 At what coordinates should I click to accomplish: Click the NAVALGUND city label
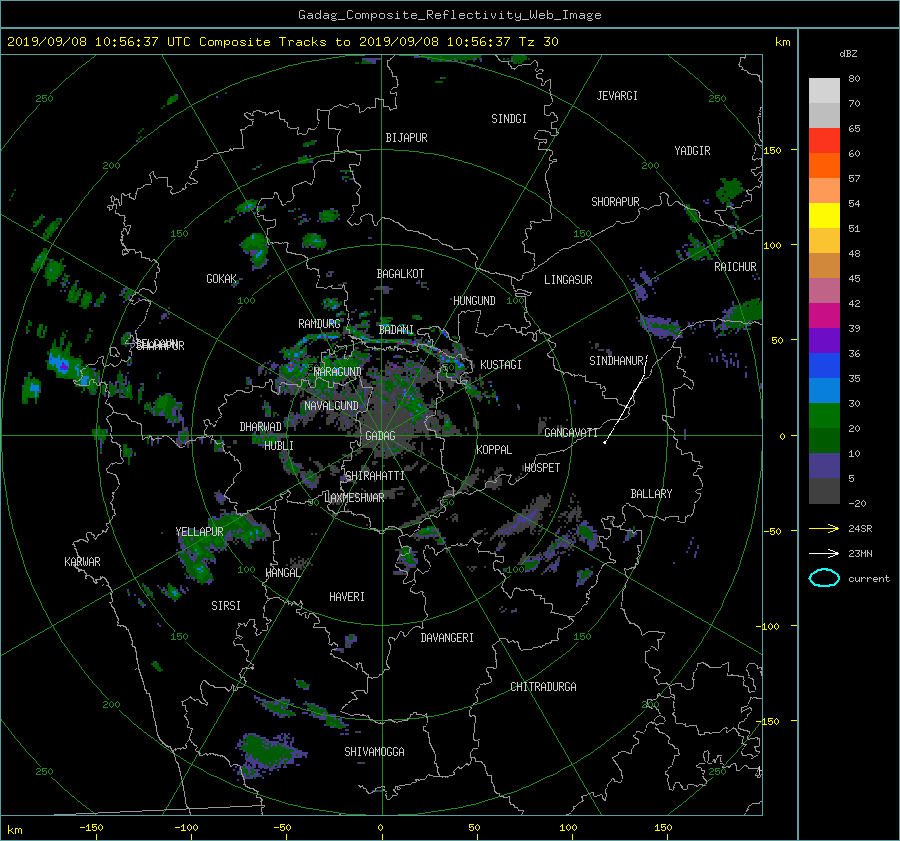click(331, 406)
